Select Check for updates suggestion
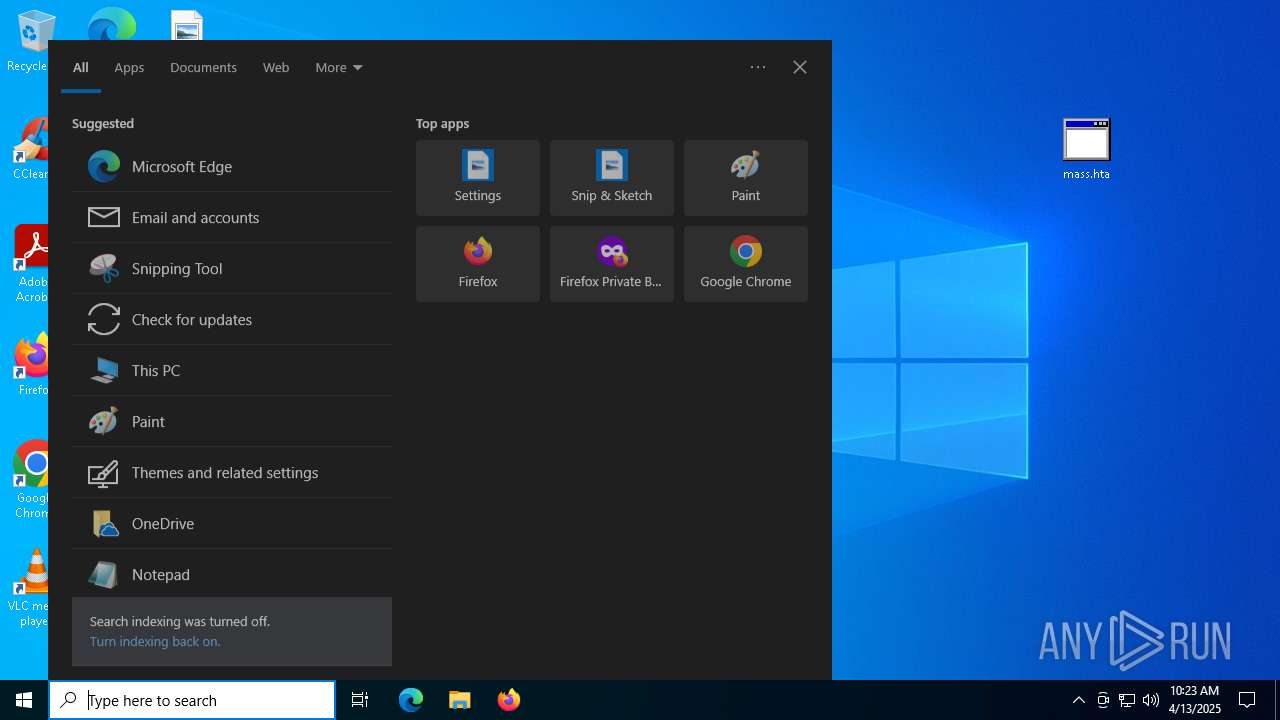1280x720 pixels. coord(232,320)
